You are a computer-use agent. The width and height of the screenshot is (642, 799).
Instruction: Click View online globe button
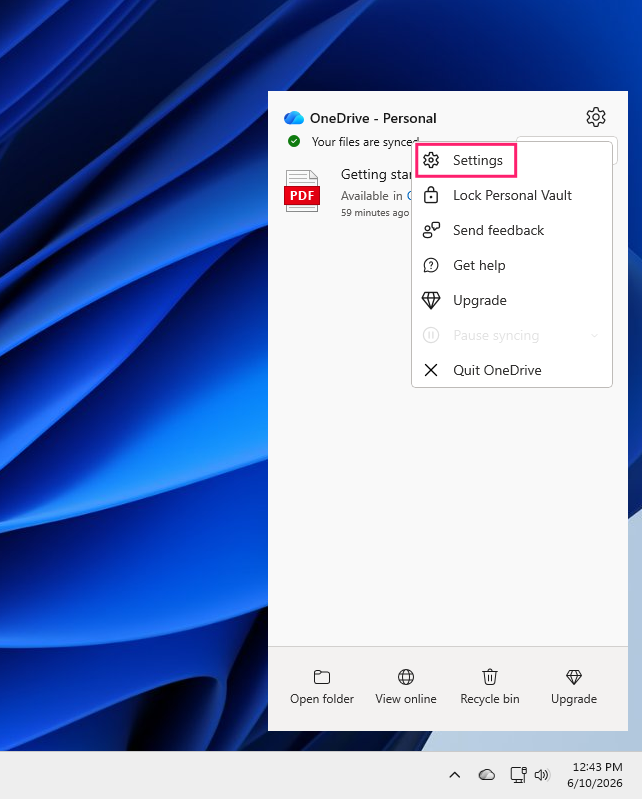coord(406,687)
